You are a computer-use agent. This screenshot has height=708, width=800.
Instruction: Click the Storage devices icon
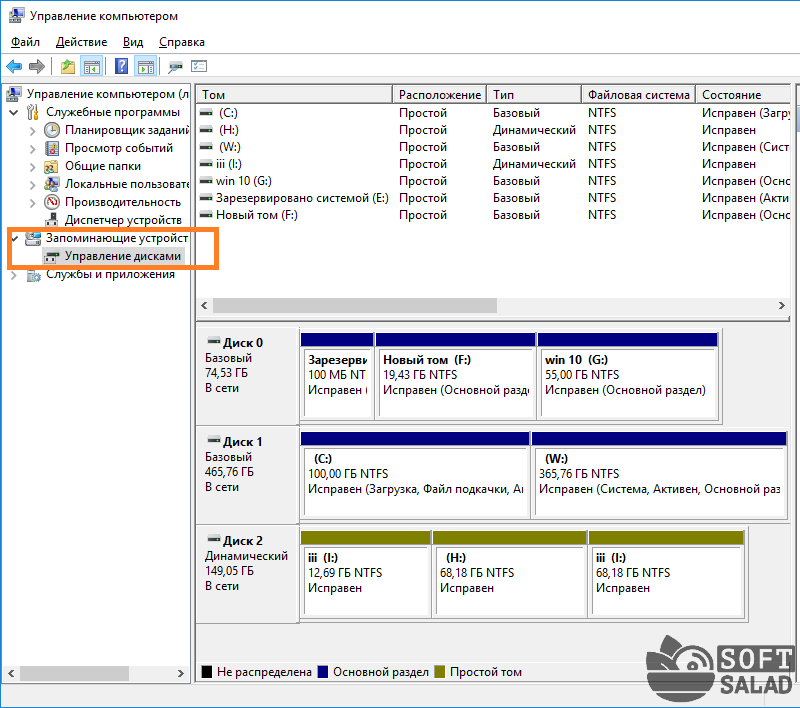33,238
